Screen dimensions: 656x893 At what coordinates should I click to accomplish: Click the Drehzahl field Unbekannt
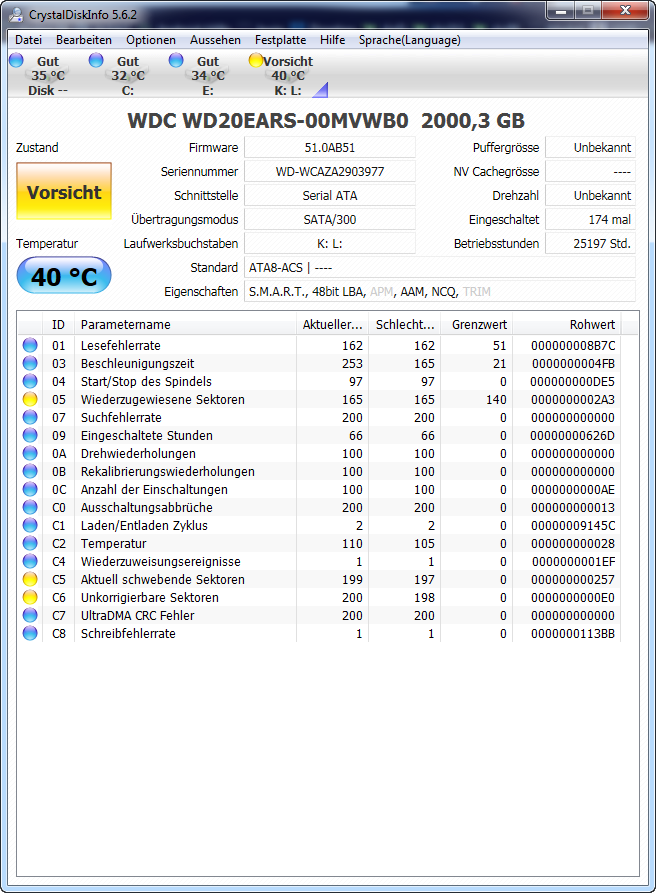pyautogui.click(x=590, y=195)
